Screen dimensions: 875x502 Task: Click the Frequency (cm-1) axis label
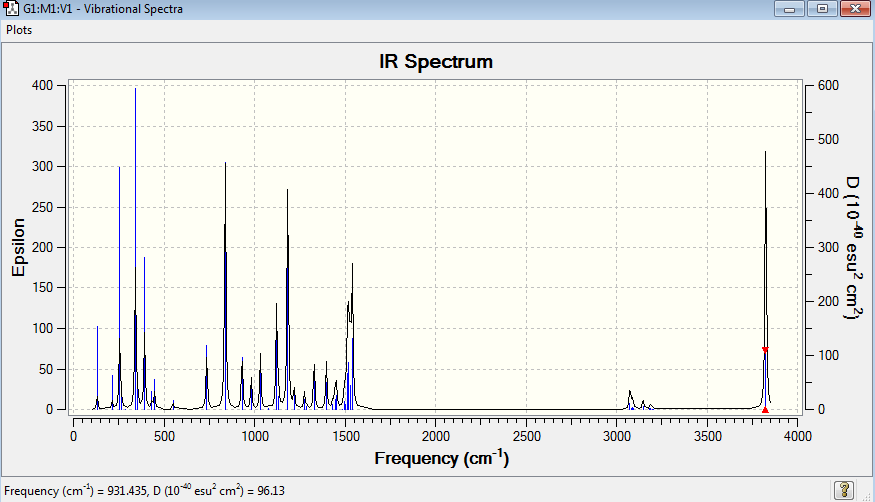(441, 458)
